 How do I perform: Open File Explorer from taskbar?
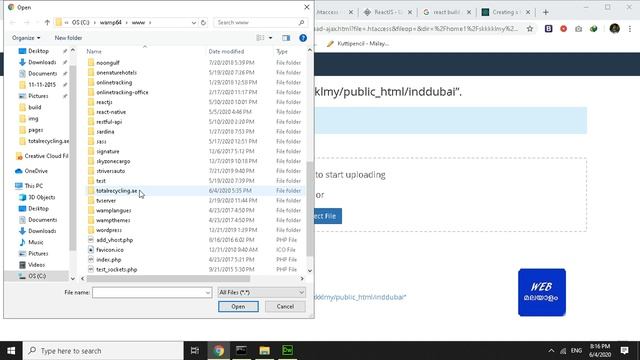click(264, 351)
